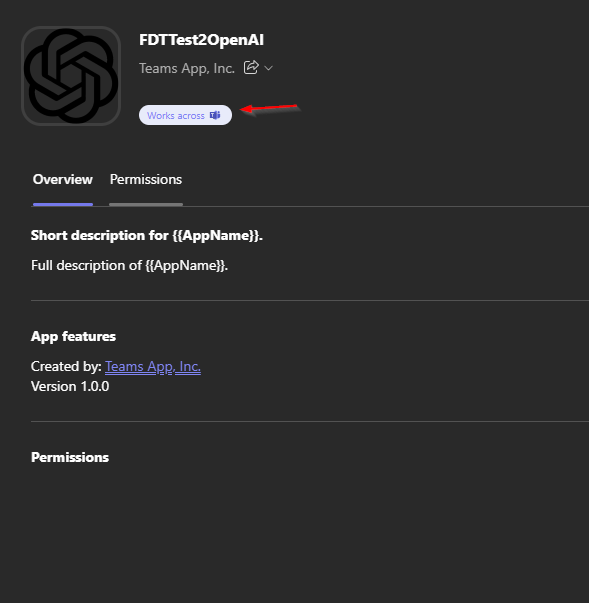Open the Teams App, Inc. hyperlink
589x603 pixels.
(153, 366)
